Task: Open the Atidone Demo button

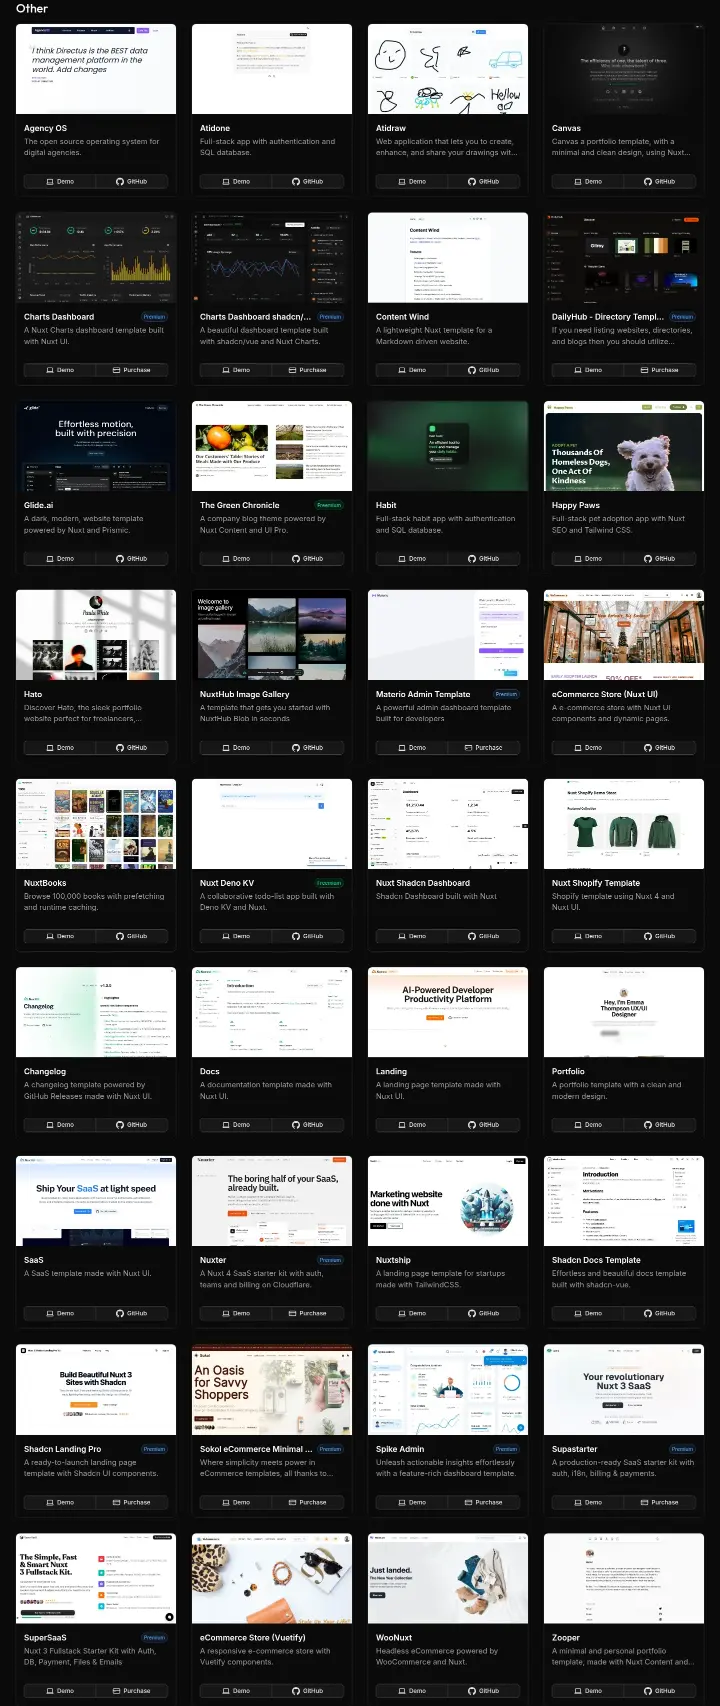Action: (x=236, y=182)
